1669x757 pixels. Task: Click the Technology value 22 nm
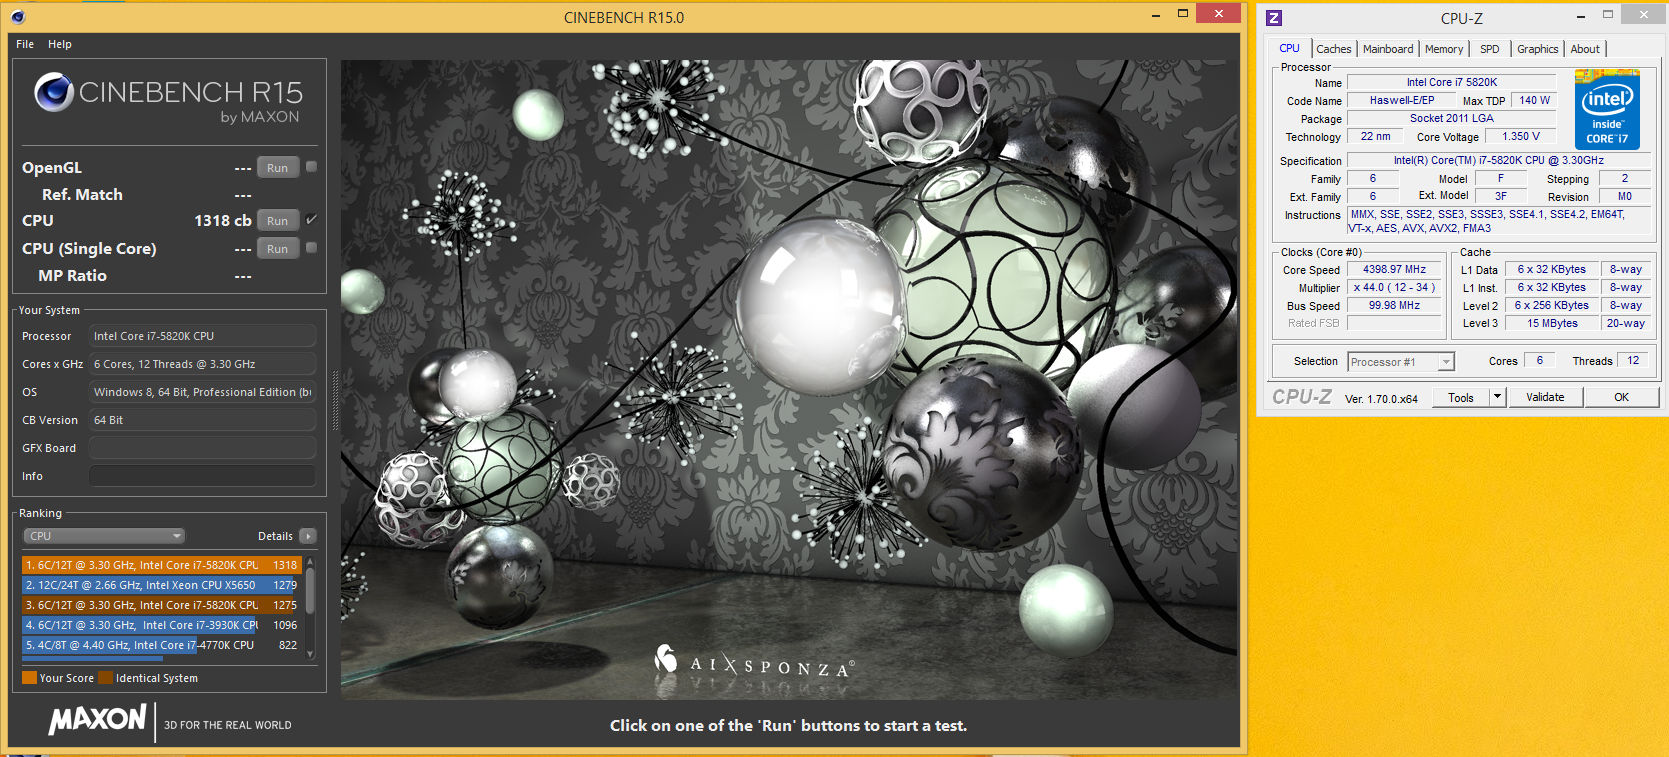(1375, 136)
